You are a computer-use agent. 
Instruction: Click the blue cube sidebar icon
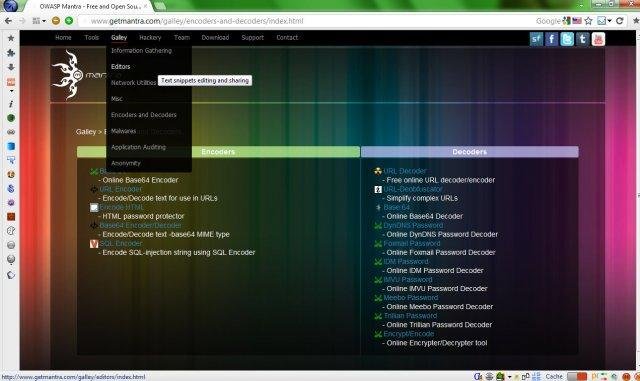11,146
